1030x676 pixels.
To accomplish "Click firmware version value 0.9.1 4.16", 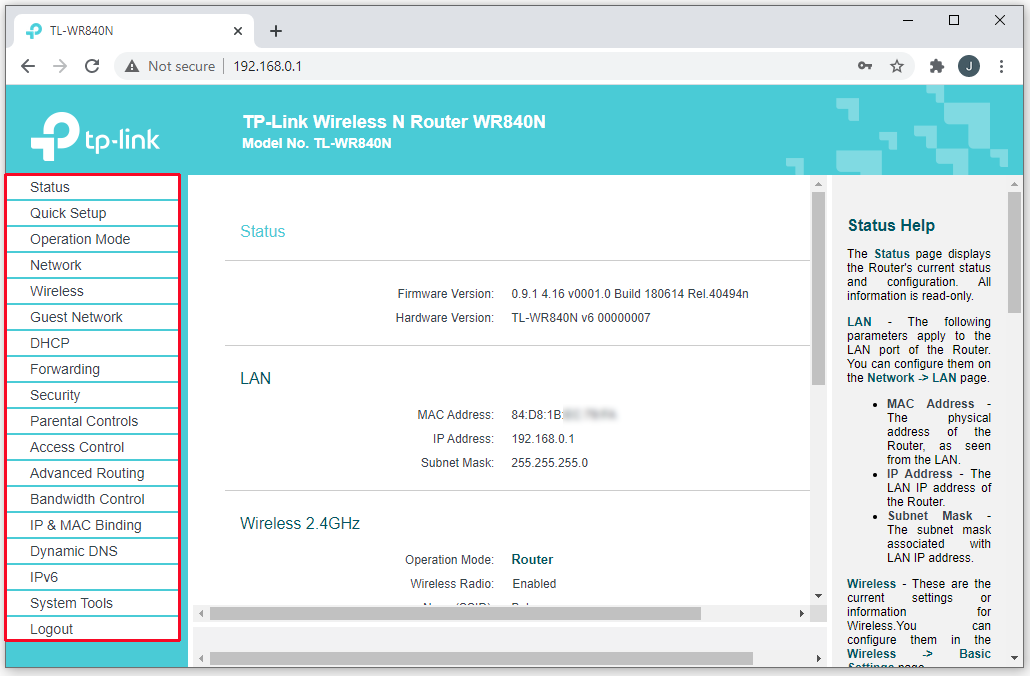I will pos(630,294).
